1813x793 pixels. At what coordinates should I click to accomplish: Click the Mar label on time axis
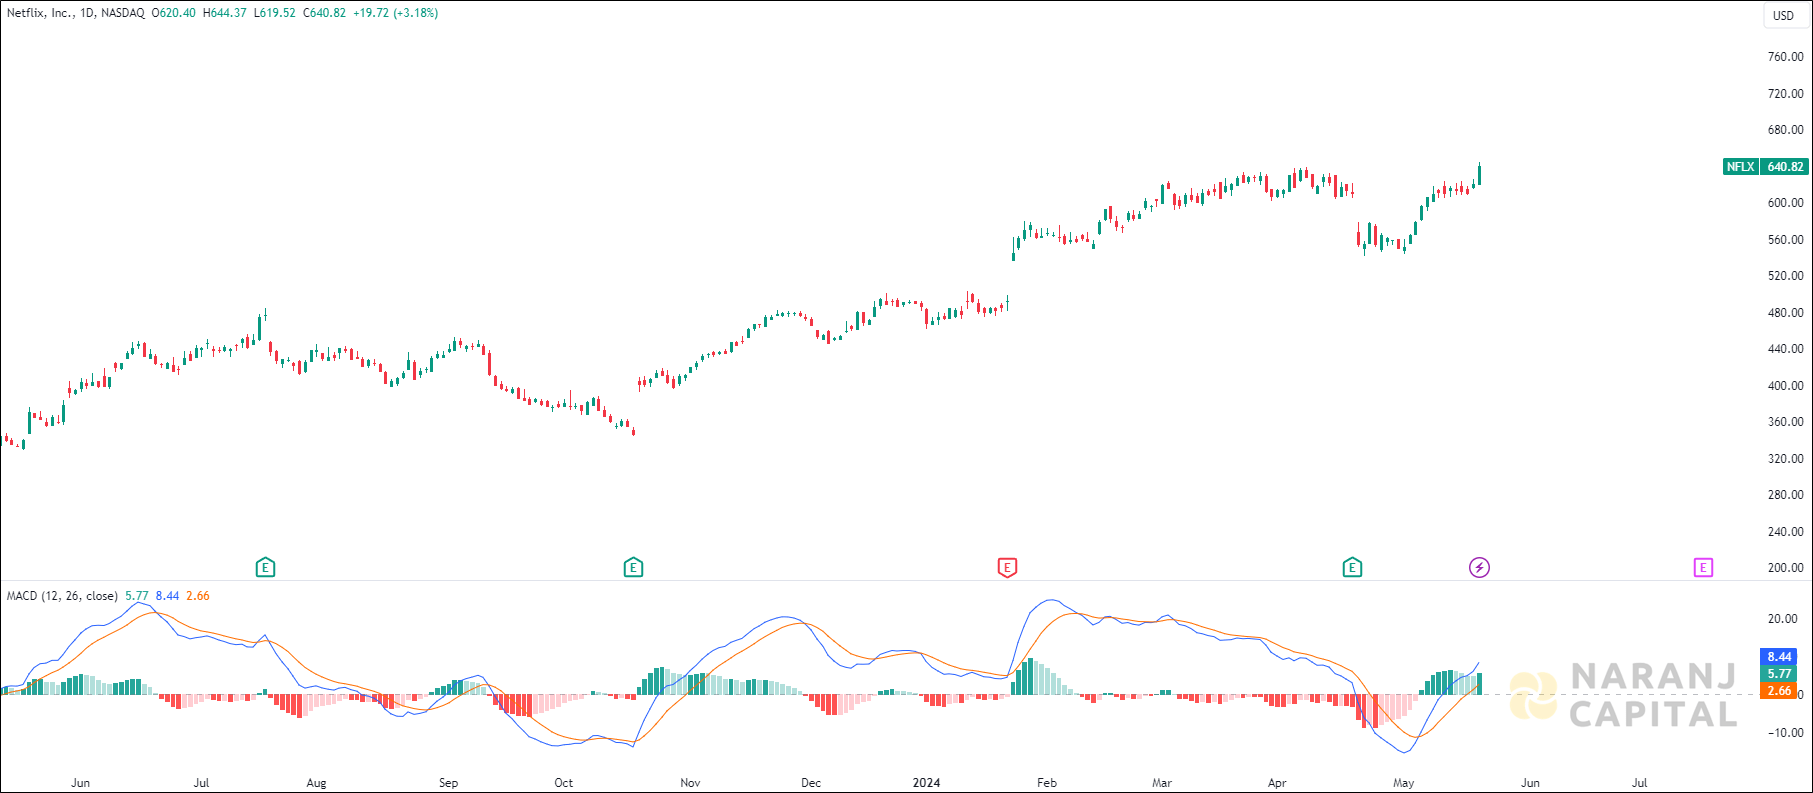pyautogui.click(x=1162, y=783)
